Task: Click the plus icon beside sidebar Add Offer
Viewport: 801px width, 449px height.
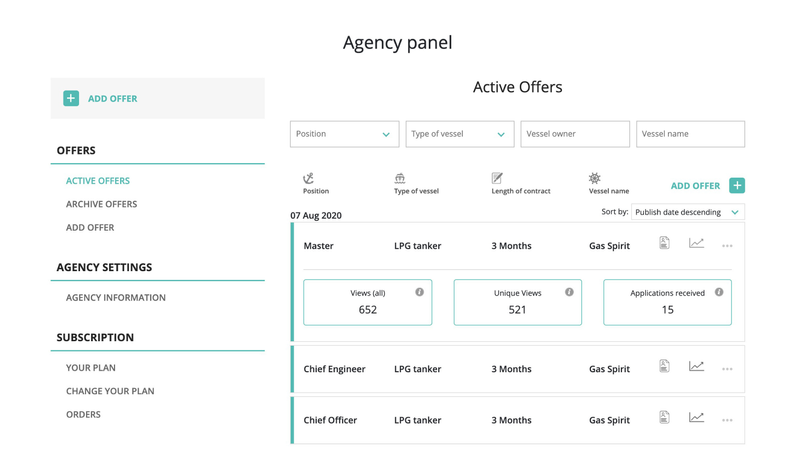Action: point(71,98)
